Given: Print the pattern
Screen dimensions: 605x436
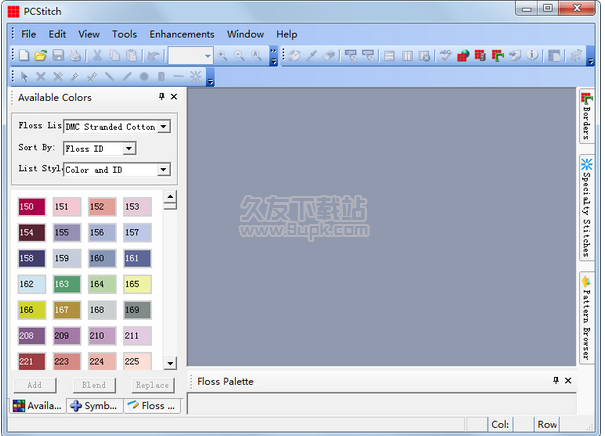Looking at the screenshot, I should [x=75, y=56].
